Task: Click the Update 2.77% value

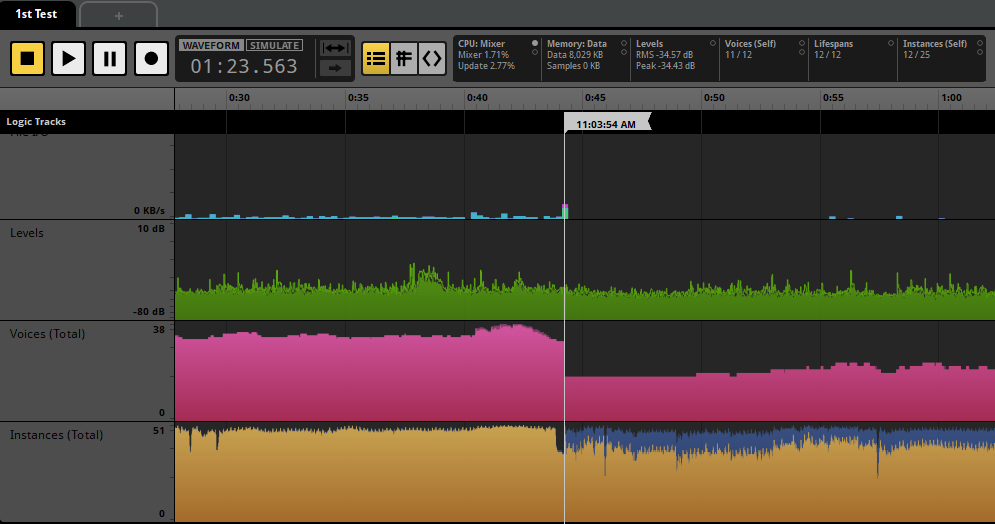Action: pyautogui.click(x=486, y=66)
